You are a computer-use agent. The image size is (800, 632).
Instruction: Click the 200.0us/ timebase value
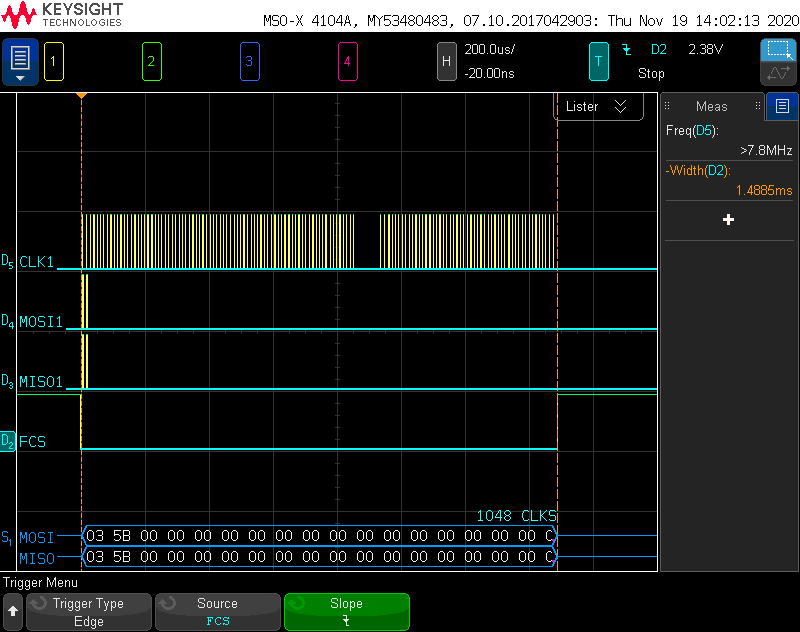[x=489, y=49]
